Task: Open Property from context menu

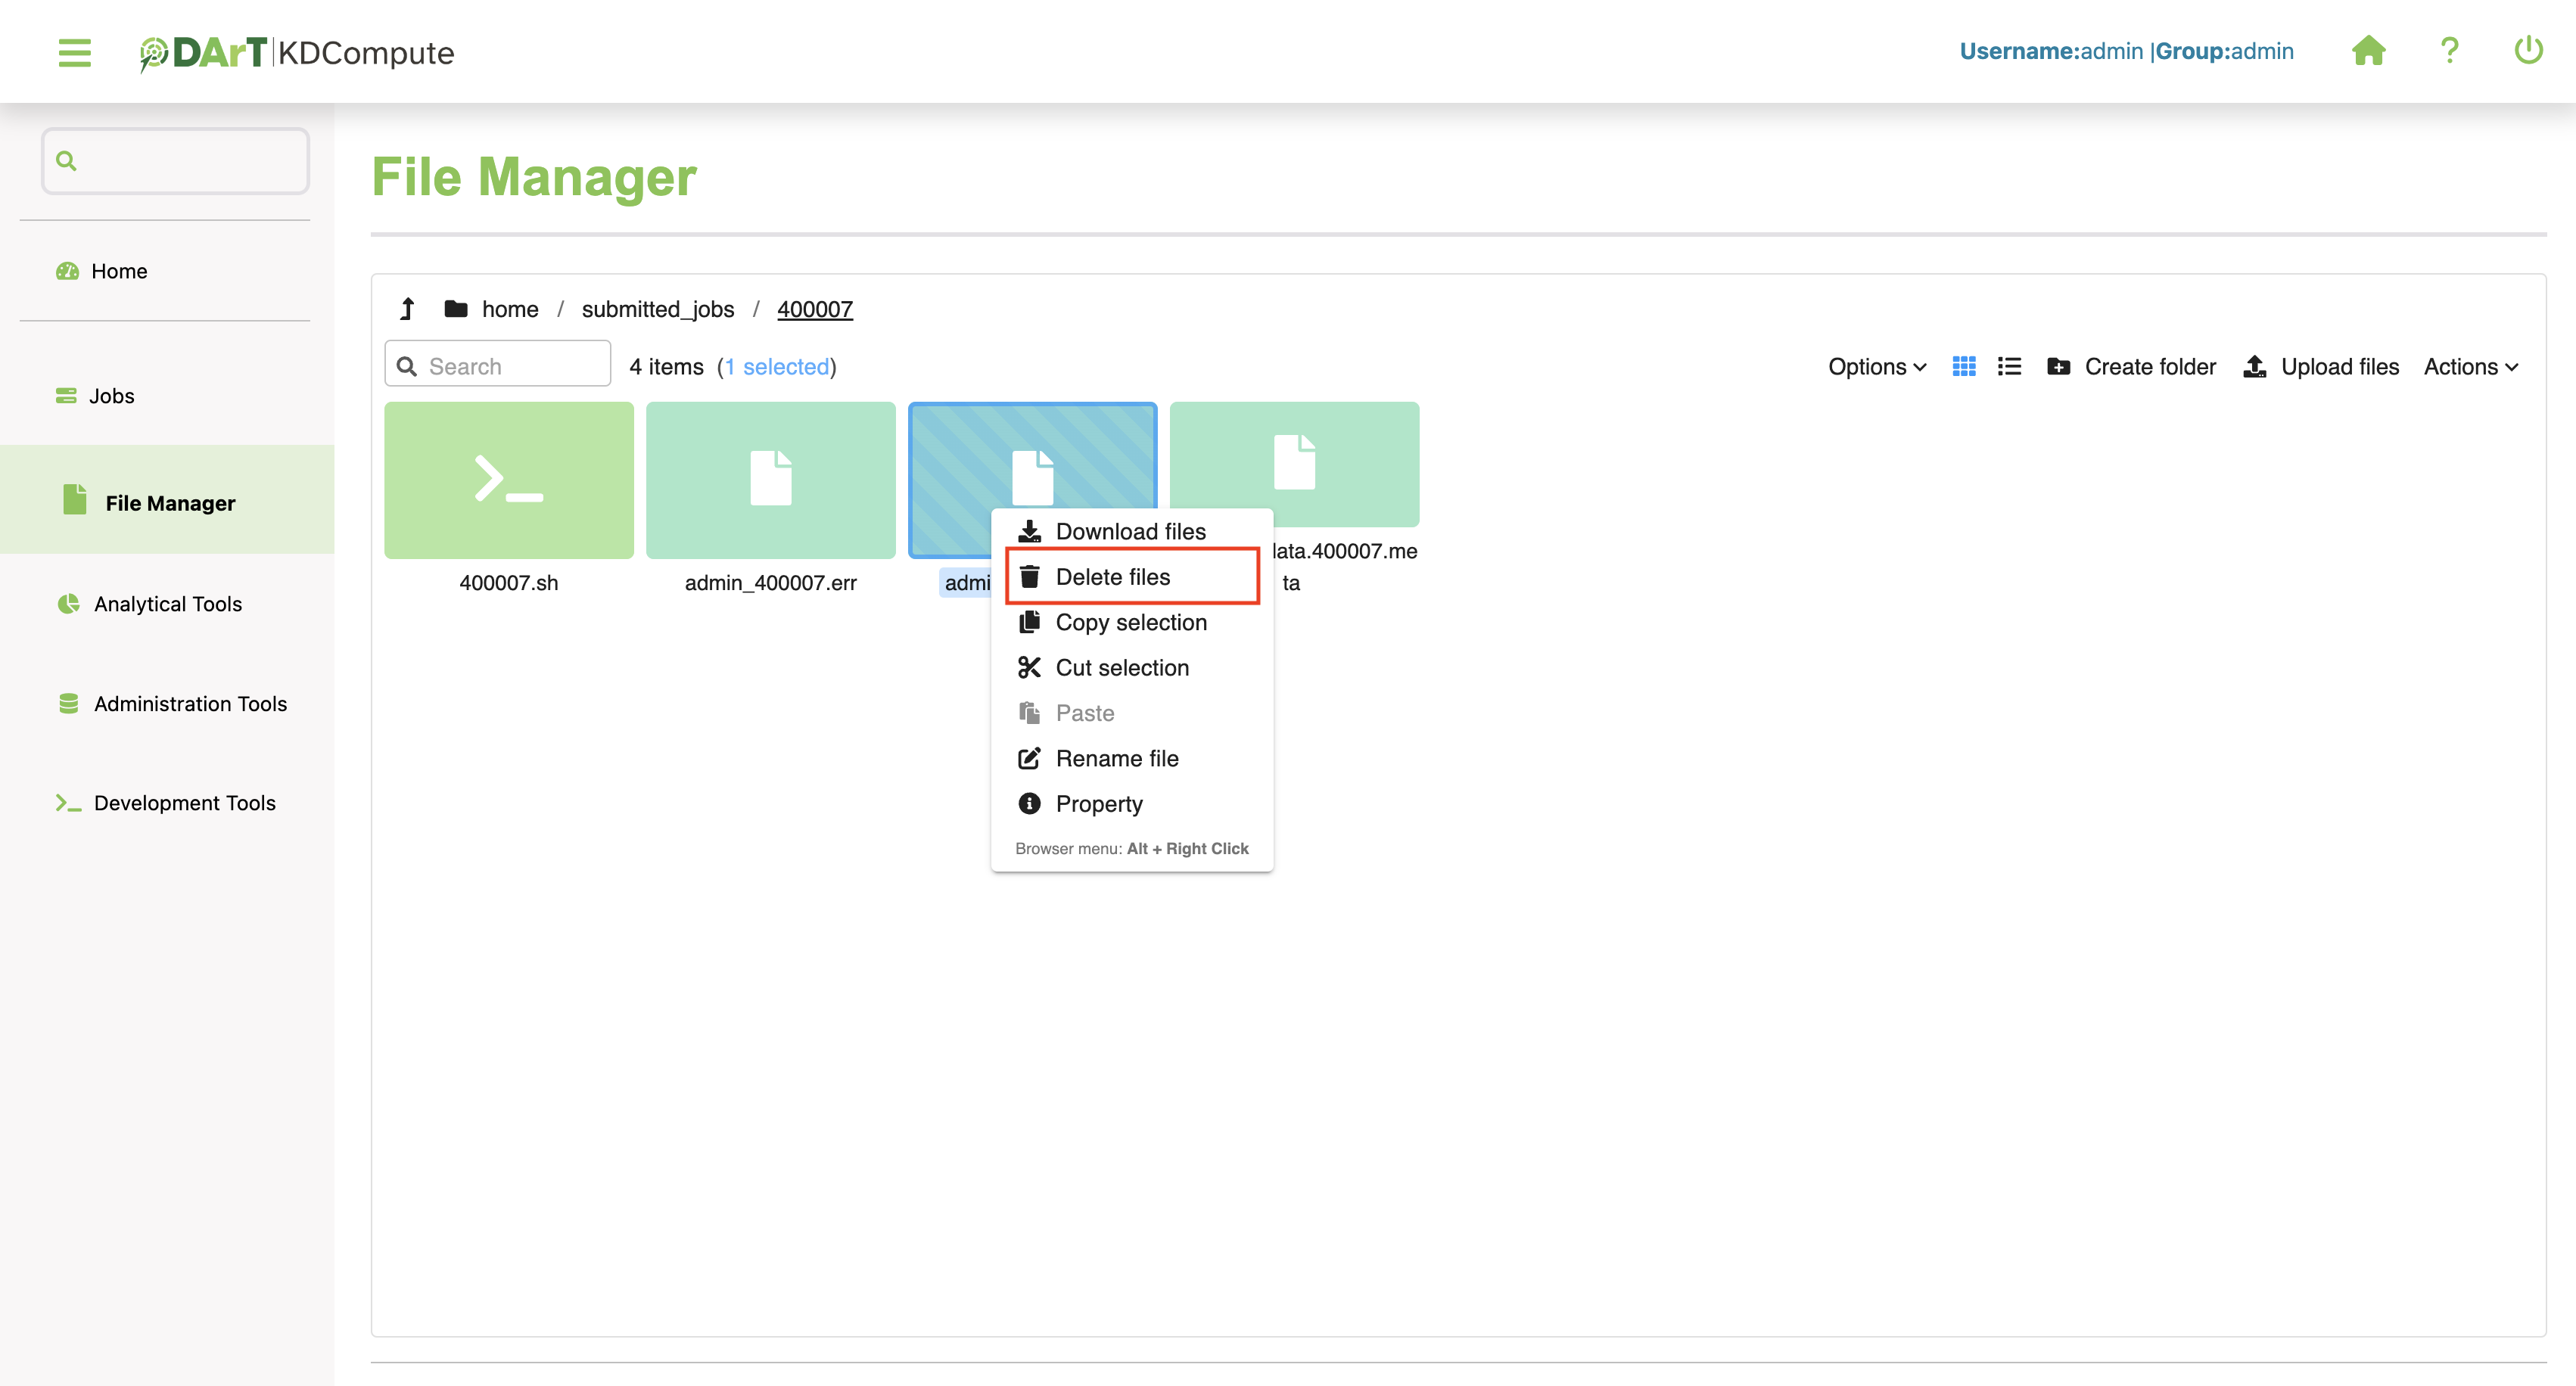Action: 1099,804
